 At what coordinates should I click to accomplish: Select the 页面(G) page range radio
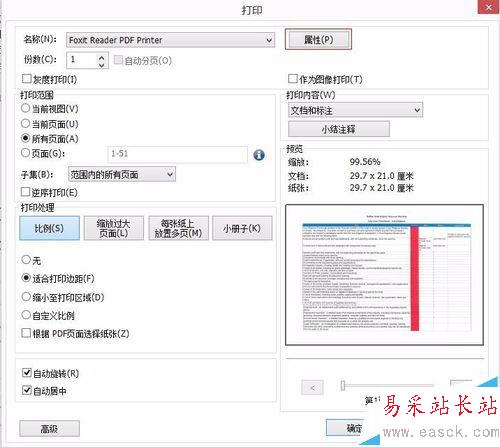point(25,153)
